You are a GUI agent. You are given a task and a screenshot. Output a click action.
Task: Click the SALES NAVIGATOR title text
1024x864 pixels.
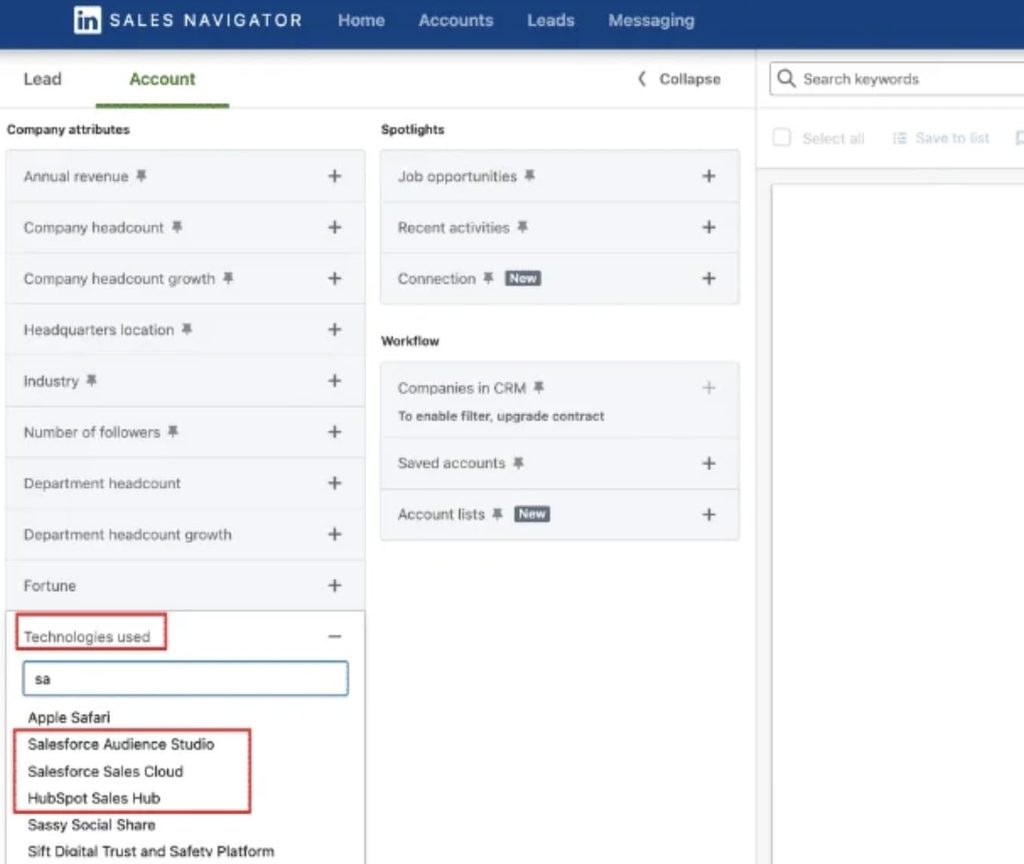pos(206,20)
